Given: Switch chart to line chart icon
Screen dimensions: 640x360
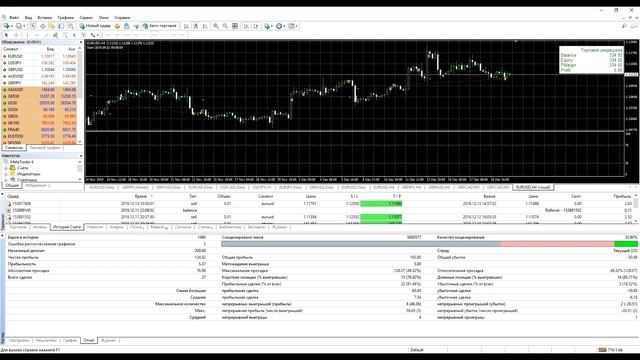Looking at the screenshot, I should point(205,26).
